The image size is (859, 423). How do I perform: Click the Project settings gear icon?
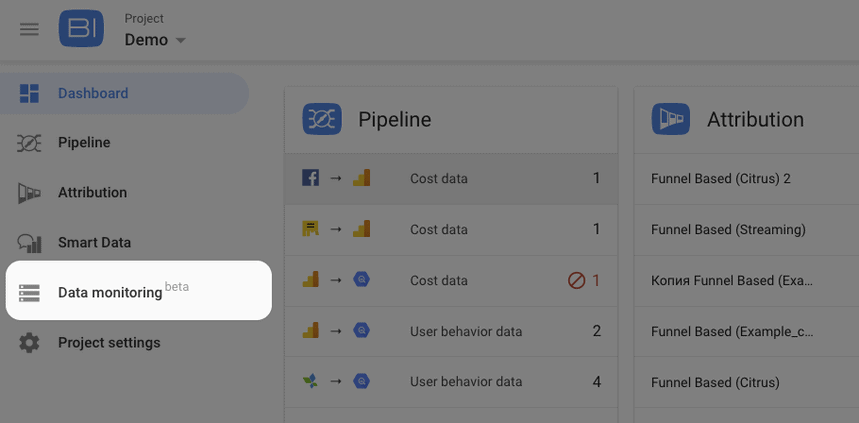coord(29,343)
